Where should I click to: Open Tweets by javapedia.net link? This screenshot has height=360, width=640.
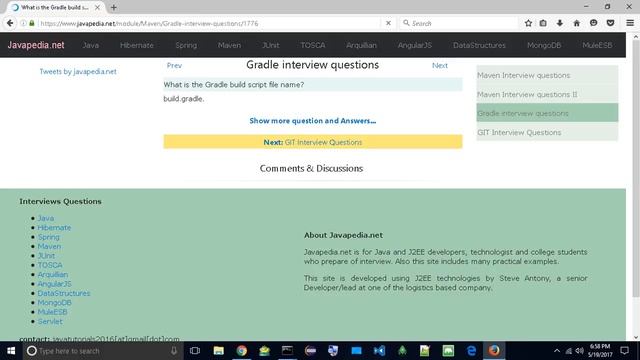pyautogui.click(x=78, y=71)
